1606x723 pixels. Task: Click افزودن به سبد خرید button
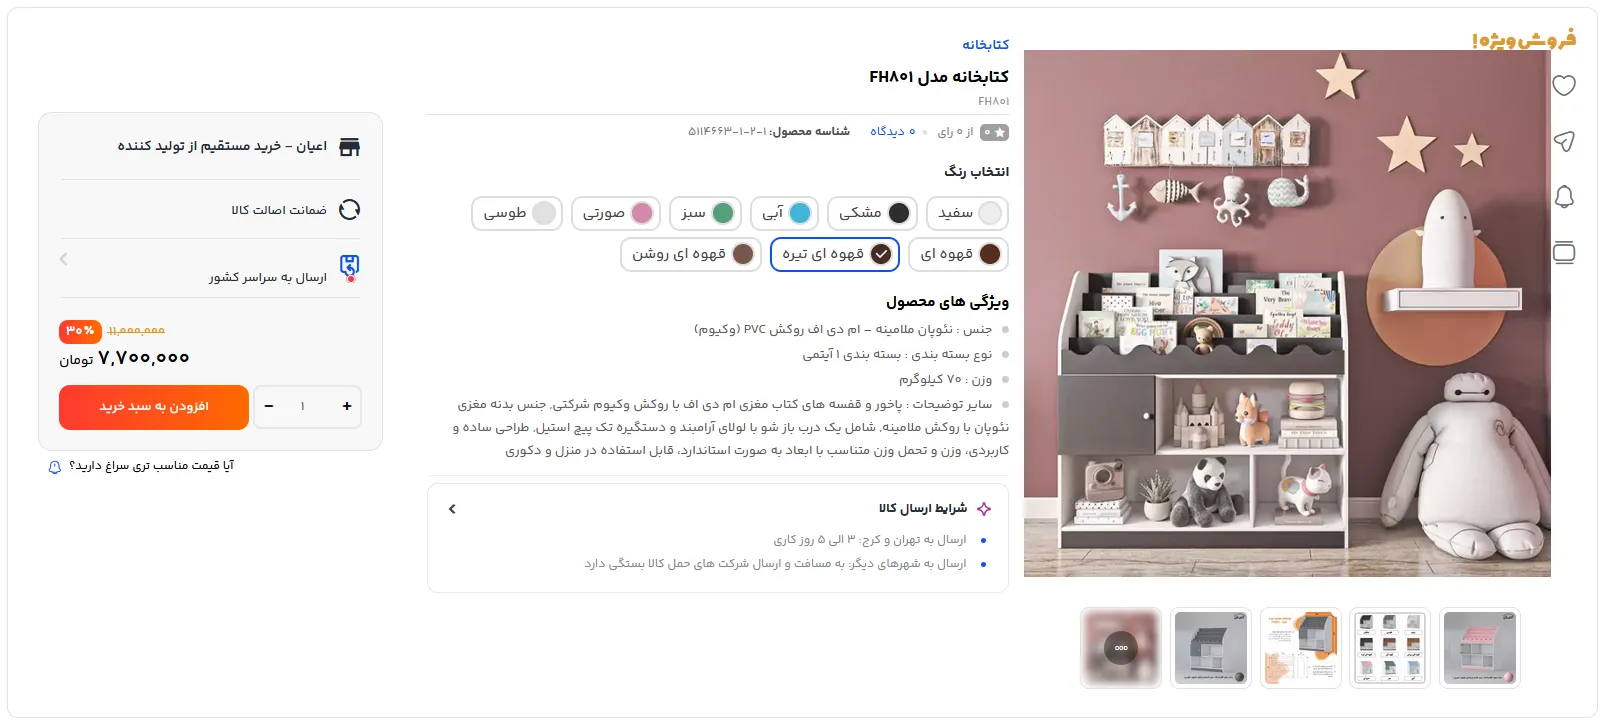click(154, 407)
